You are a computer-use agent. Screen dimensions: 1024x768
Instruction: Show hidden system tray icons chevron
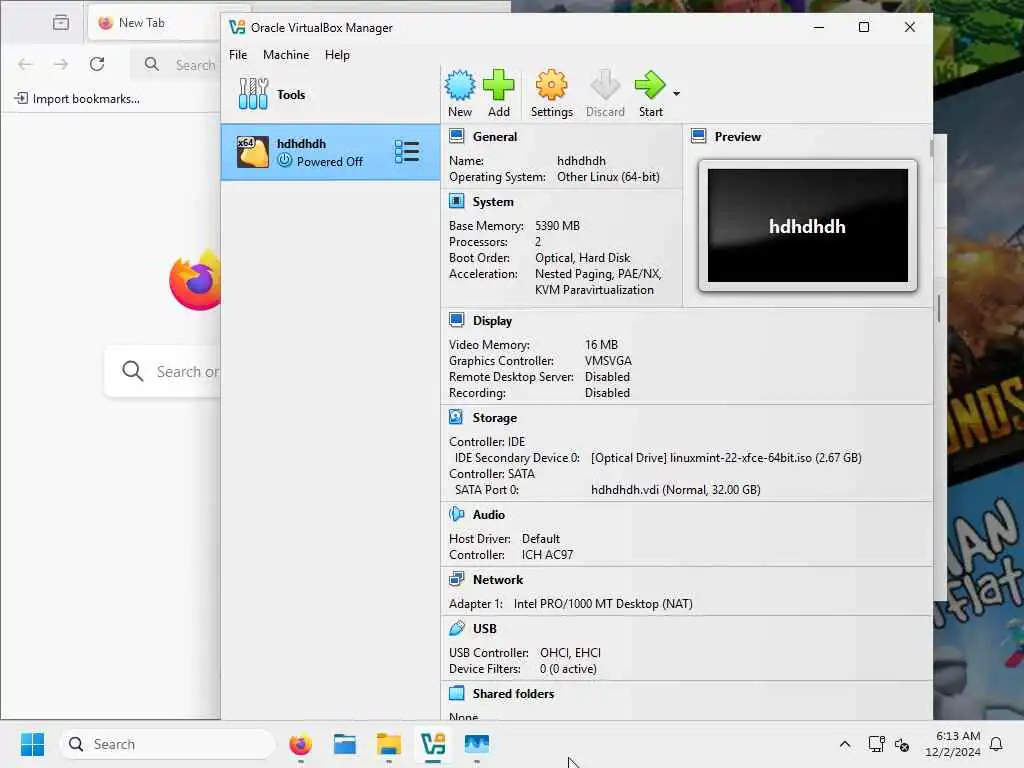[x=844, y=744]
